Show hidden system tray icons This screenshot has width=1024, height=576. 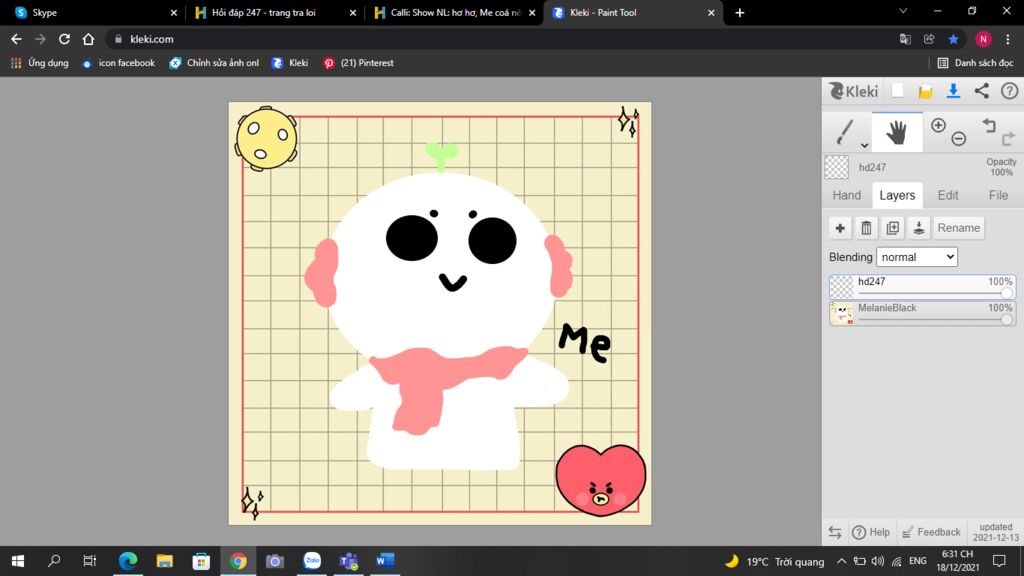tap(841, 561)
